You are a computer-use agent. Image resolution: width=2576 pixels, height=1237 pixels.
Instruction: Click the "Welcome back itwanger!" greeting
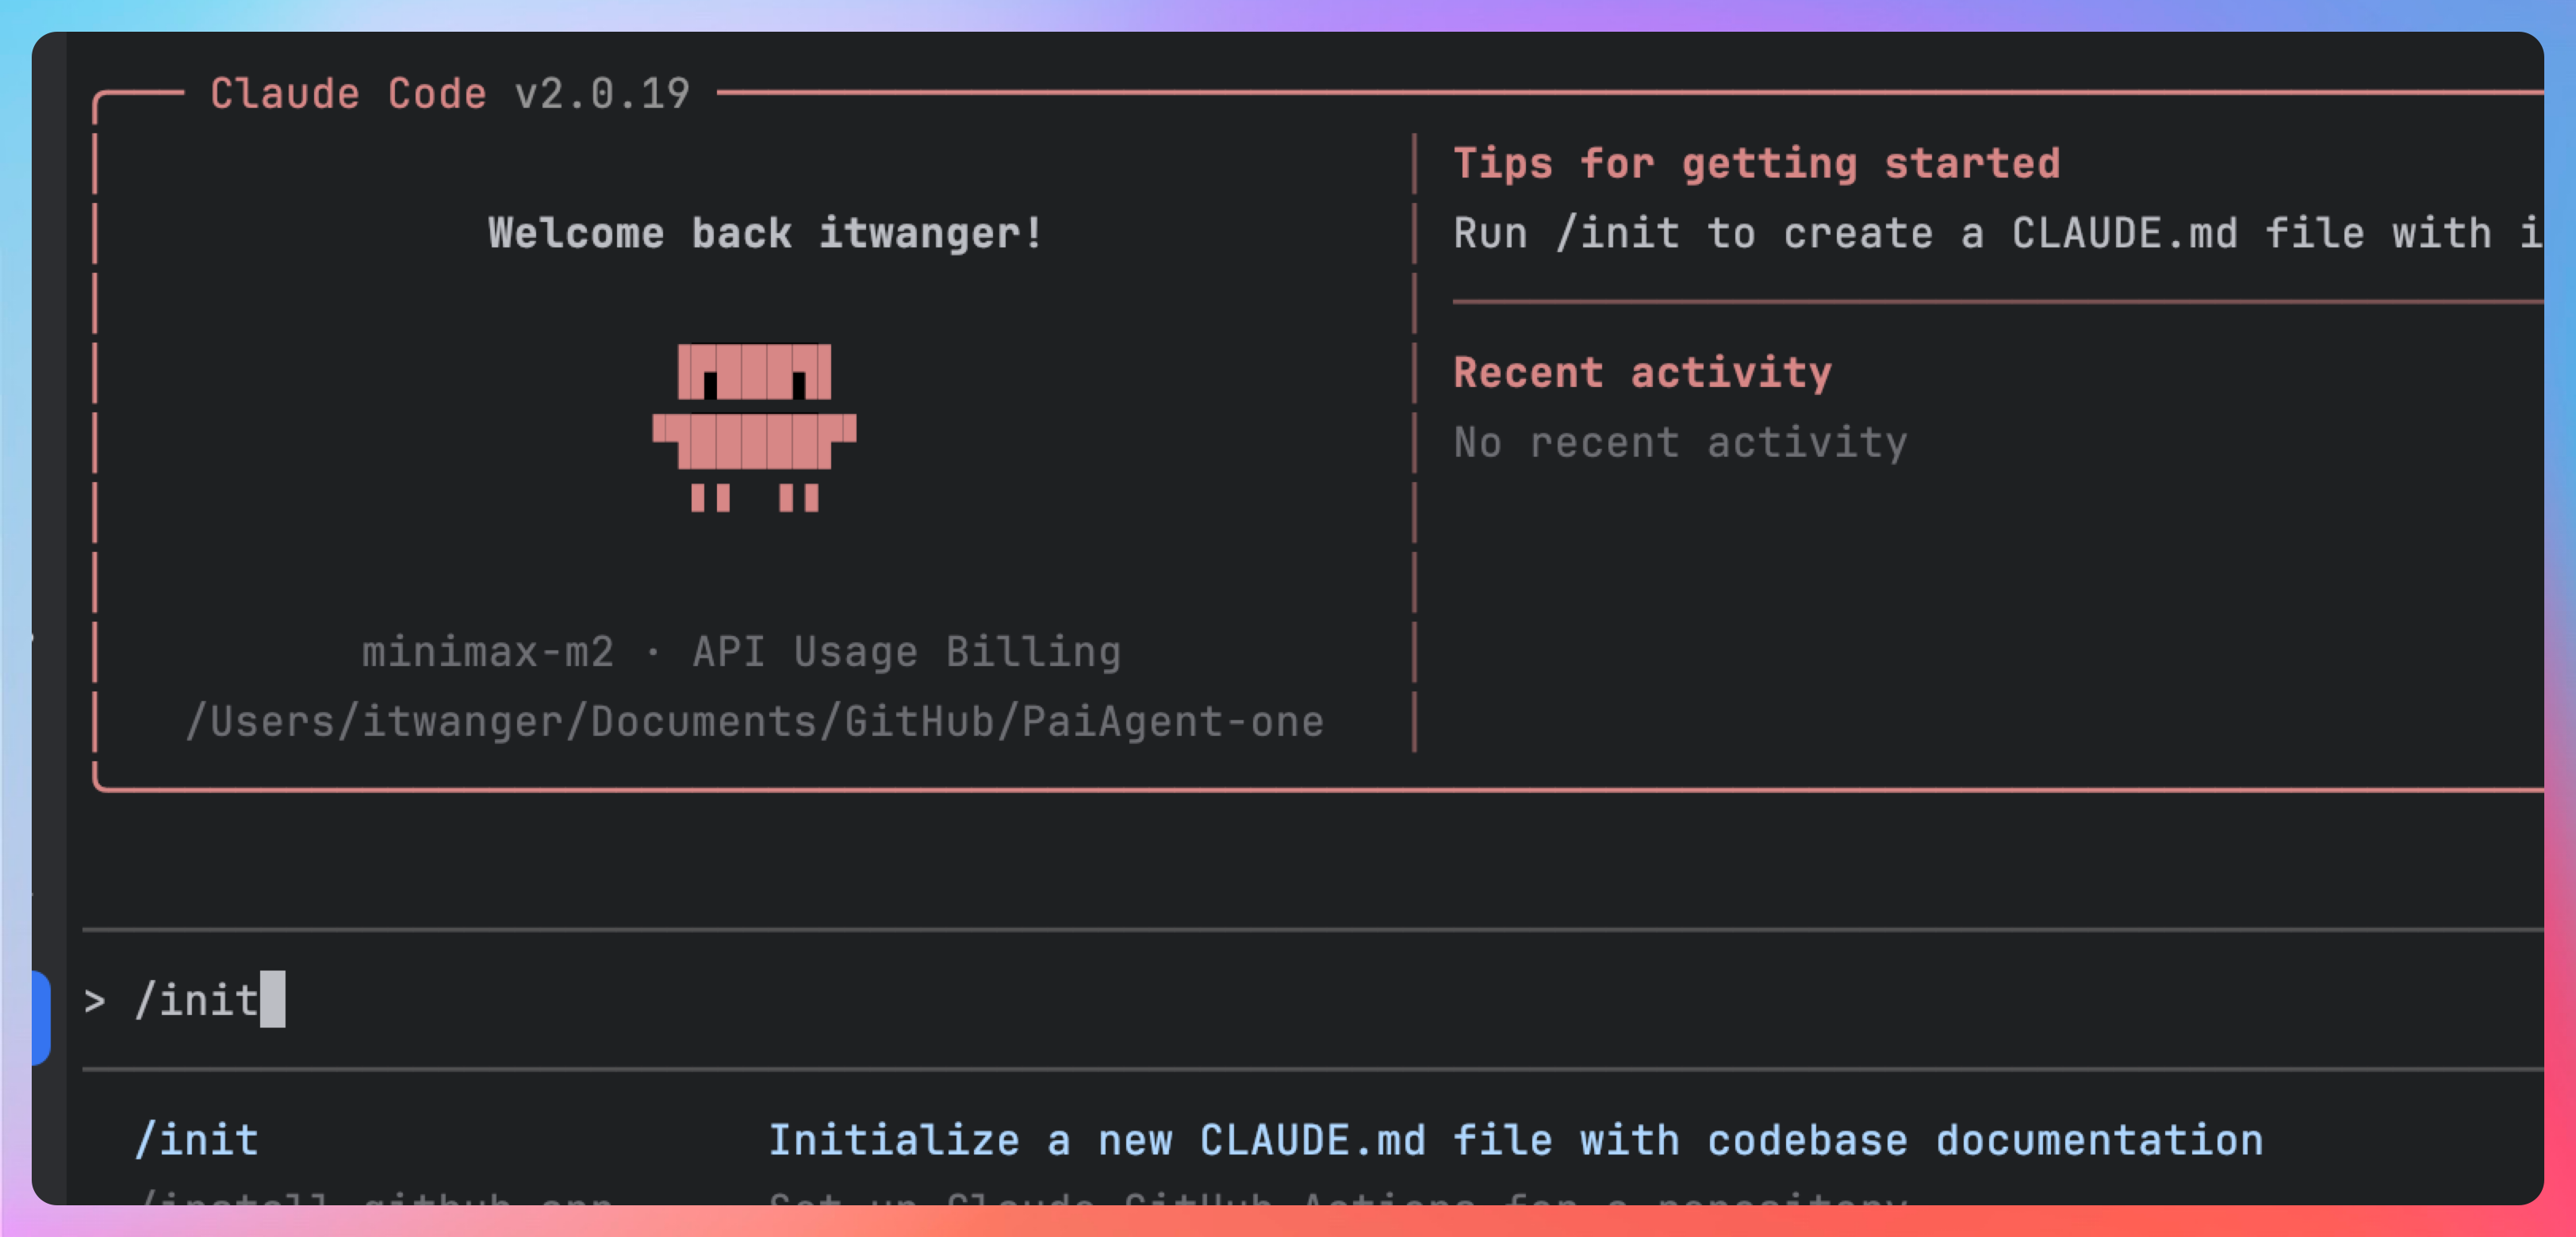tap(765, 233)
